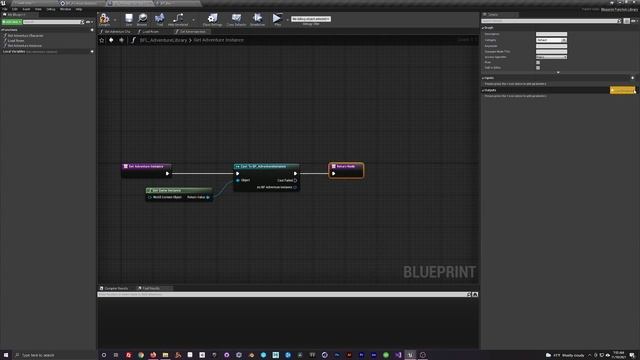Click the function icon beside the breadcrumb
Image resolution: width=640 pixels, height=360 pixels.
pos(133,40)
